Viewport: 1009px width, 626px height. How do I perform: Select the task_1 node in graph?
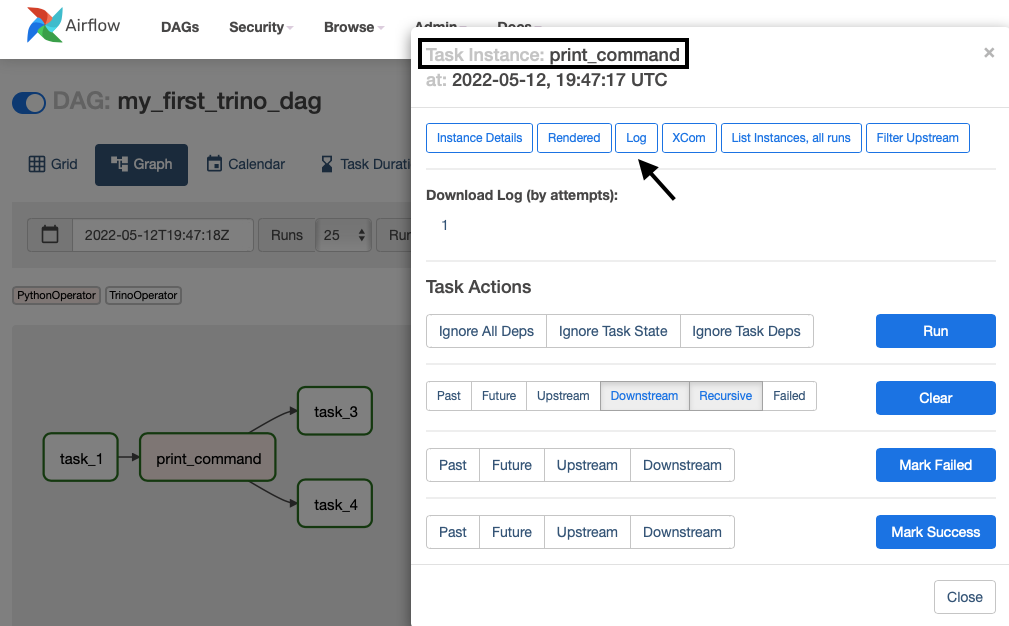[x=81, y=459]
